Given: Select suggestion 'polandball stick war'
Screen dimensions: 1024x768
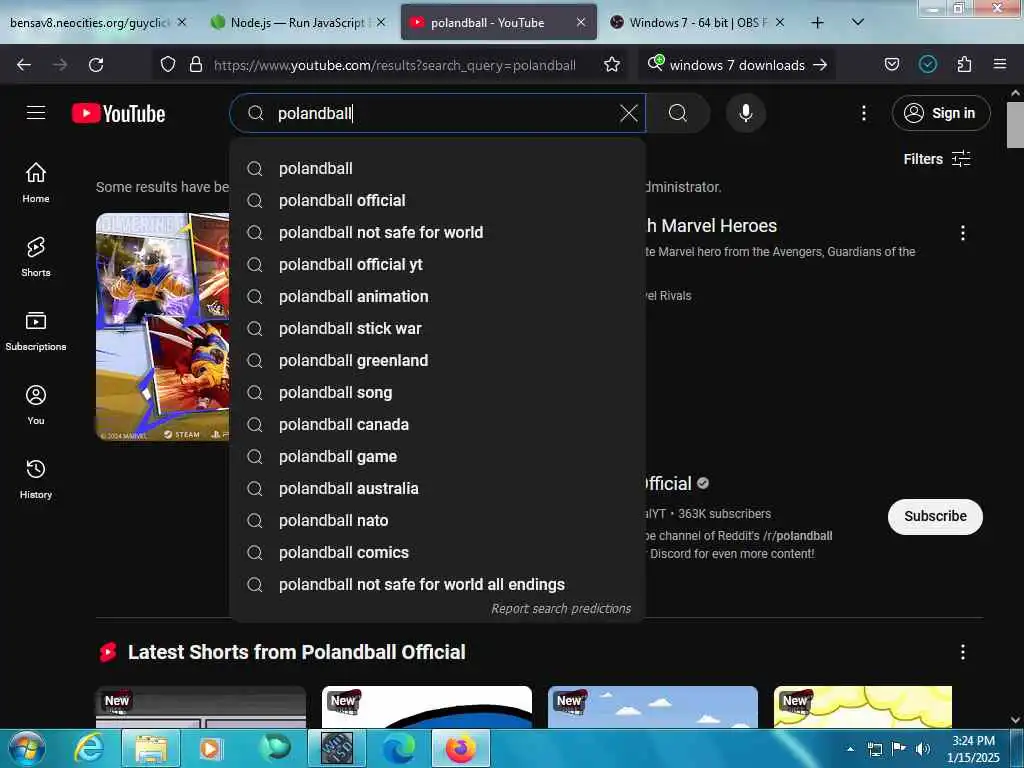Looking at the screenshot, I should (x=438, y=328).
